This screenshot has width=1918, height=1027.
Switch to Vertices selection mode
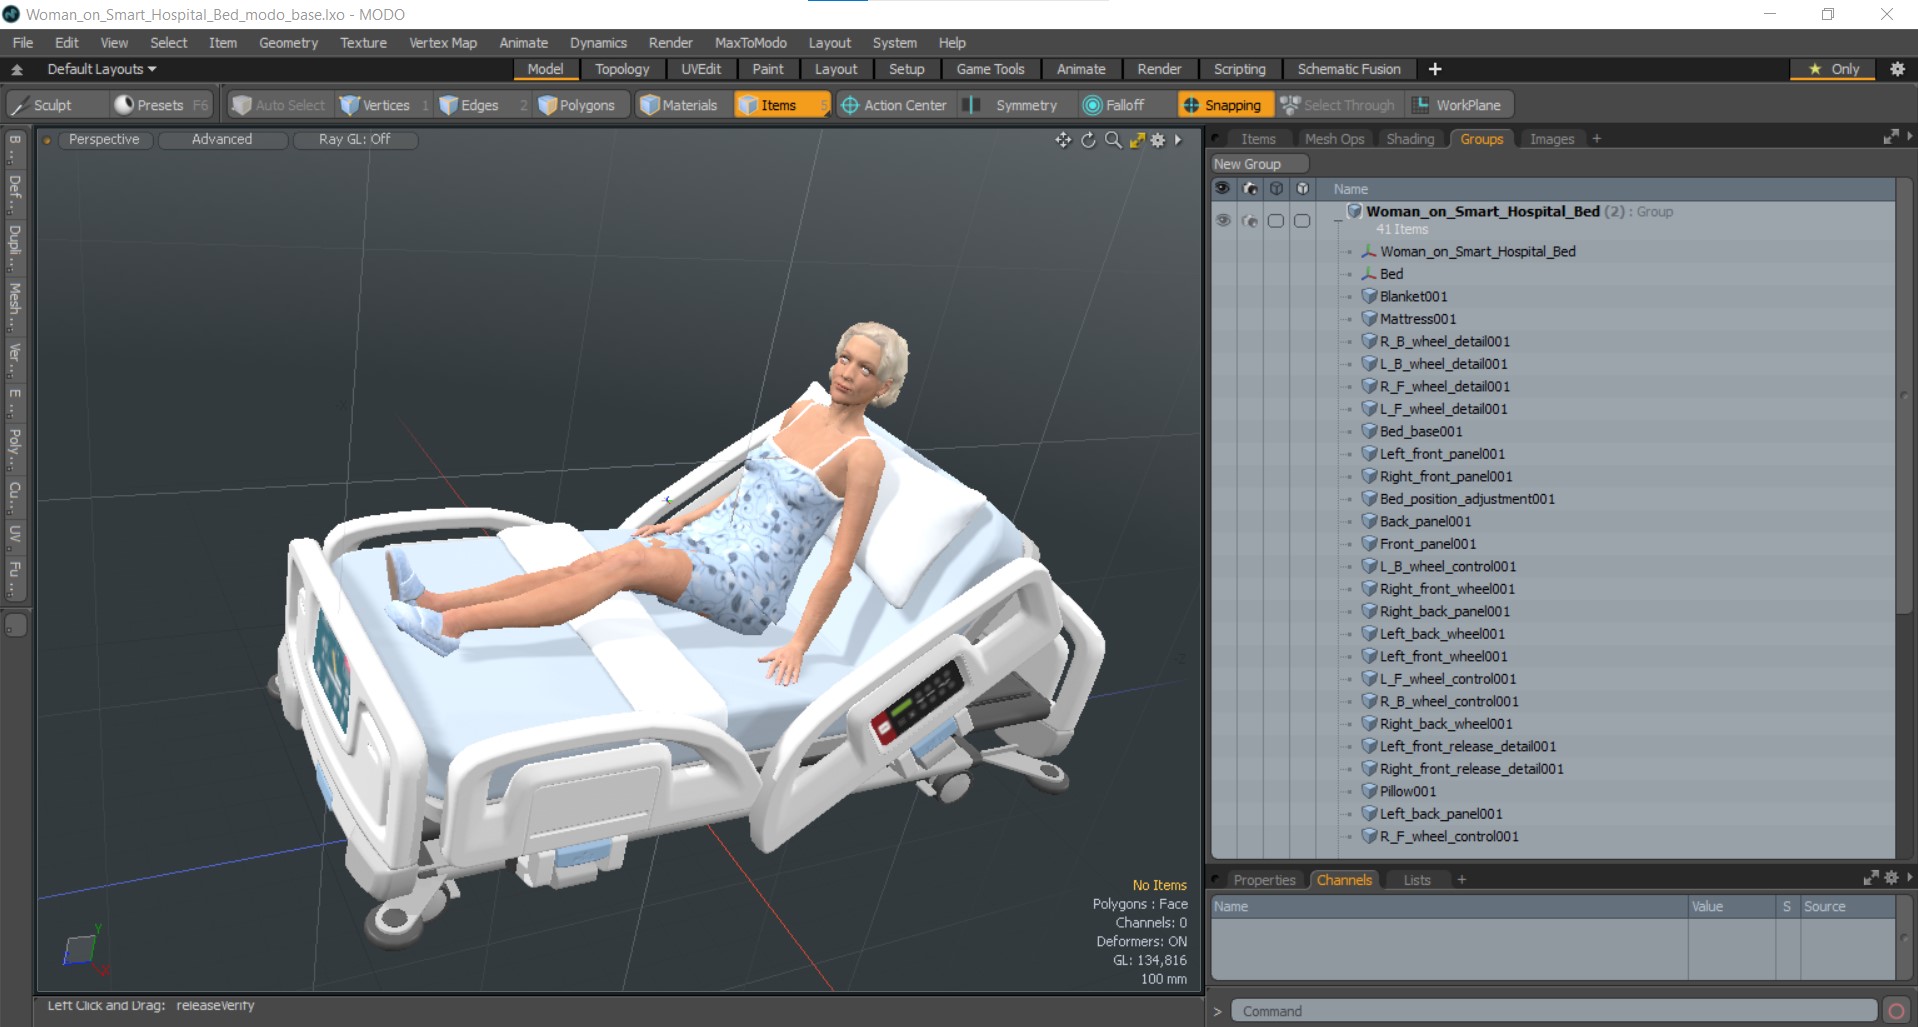384,105
